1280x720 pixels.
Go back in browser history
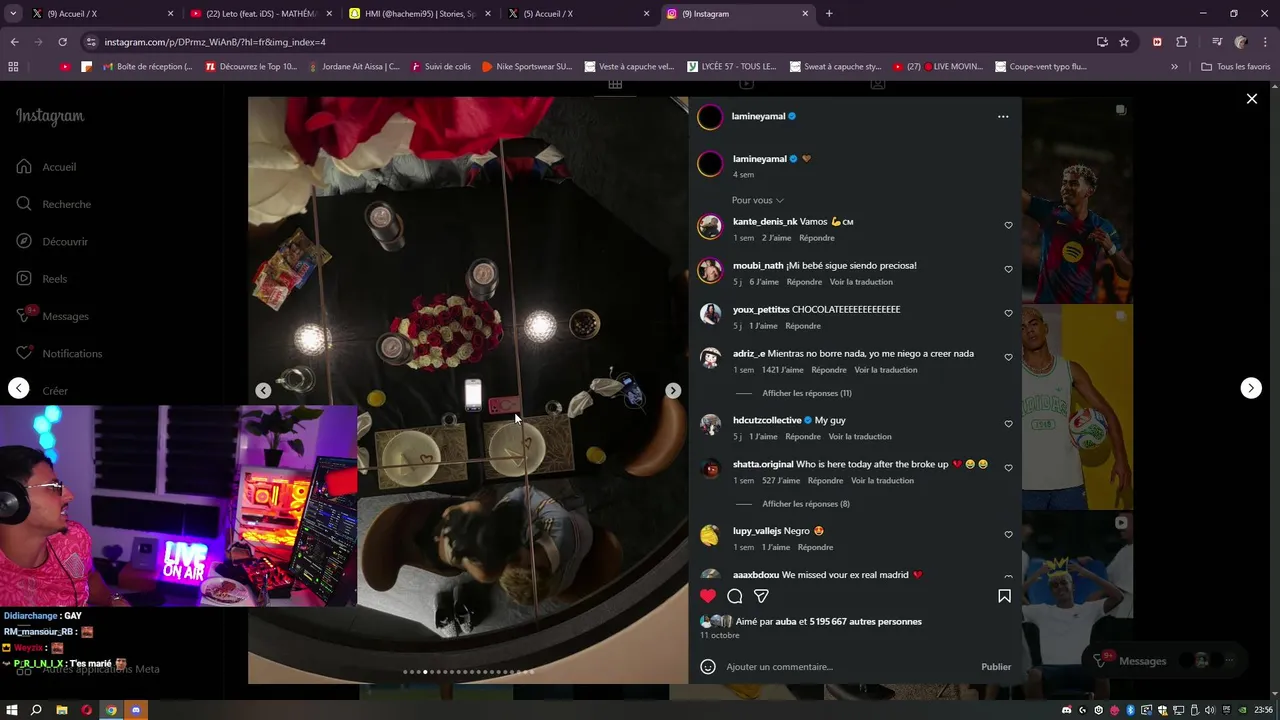(x=14, y=42)
